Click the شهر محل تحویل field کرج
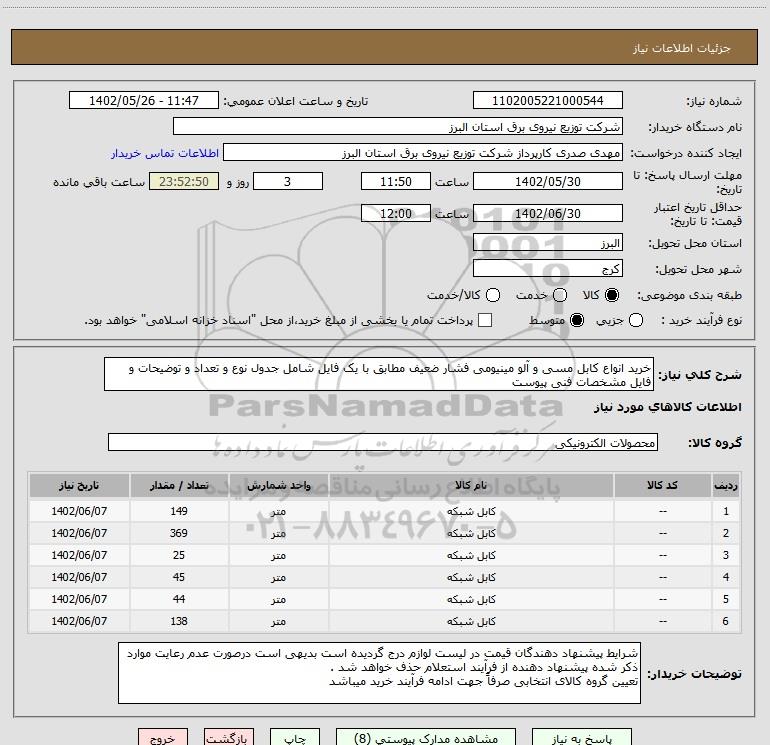770x745 pixels. 548,268
